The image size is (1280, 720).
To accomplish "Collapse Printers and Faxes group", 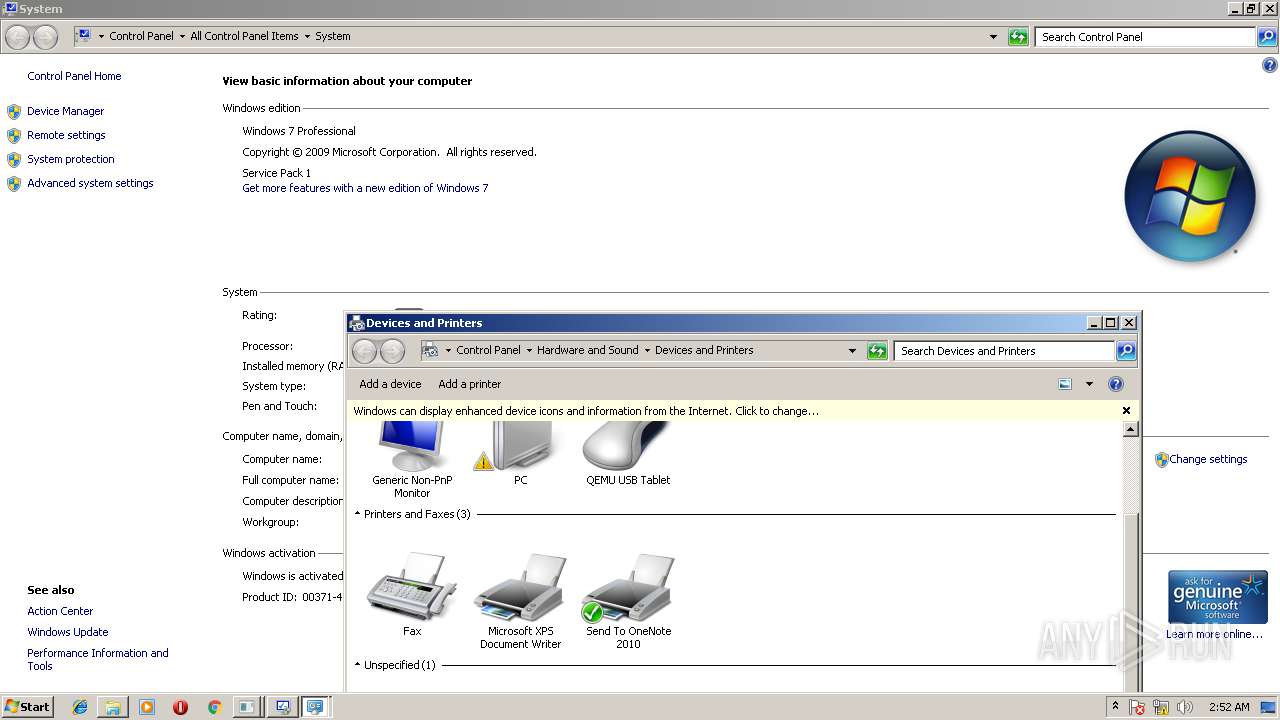I will pyautogui.click(x=357, y=514).
